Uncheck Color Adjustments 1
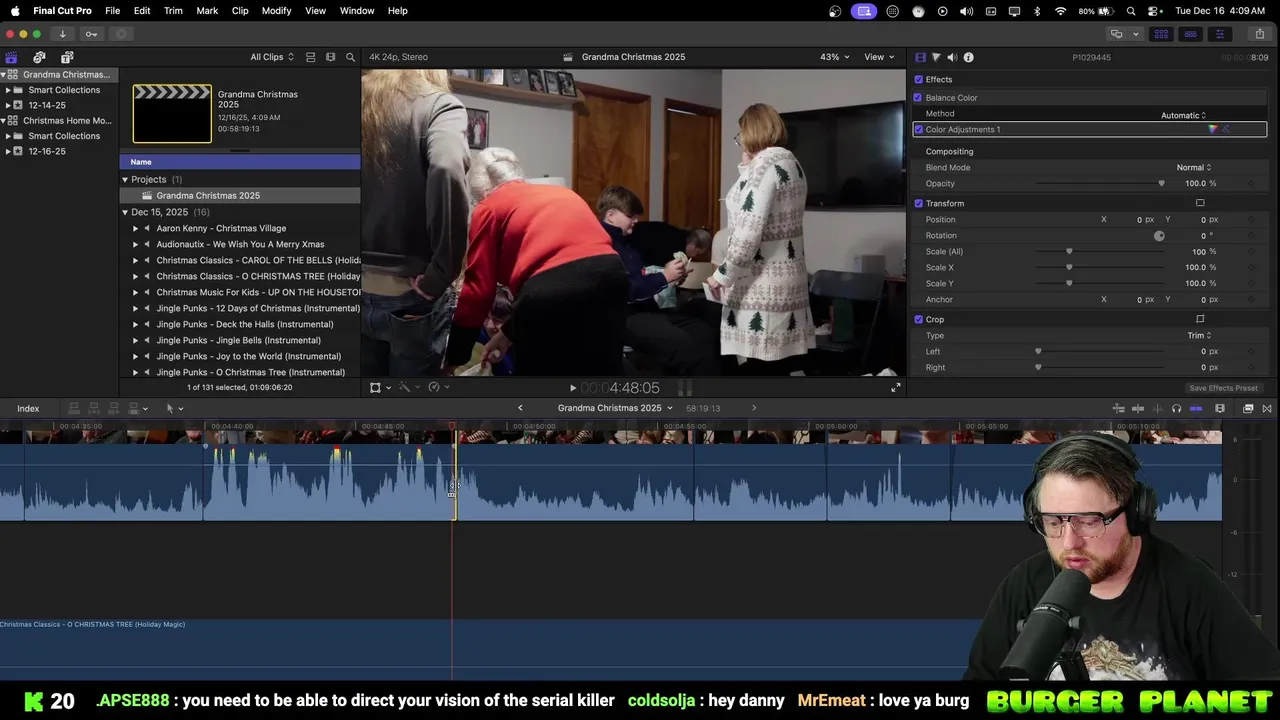The image size is (1280, 720). click(x=919, y=129)
